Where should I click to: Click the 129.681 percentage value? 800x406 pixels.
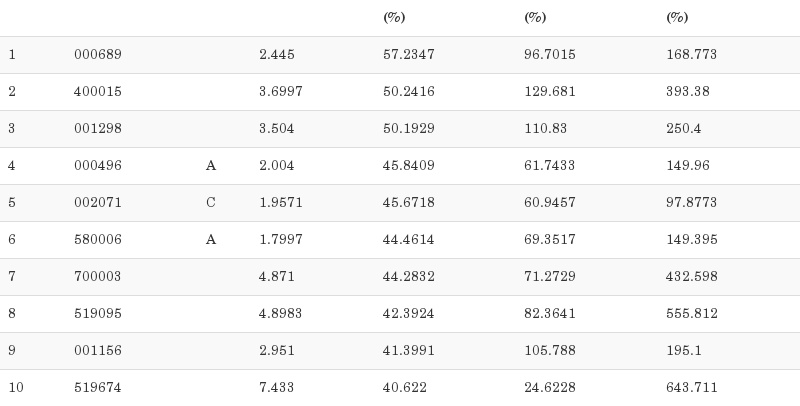(x=550, y=92)
